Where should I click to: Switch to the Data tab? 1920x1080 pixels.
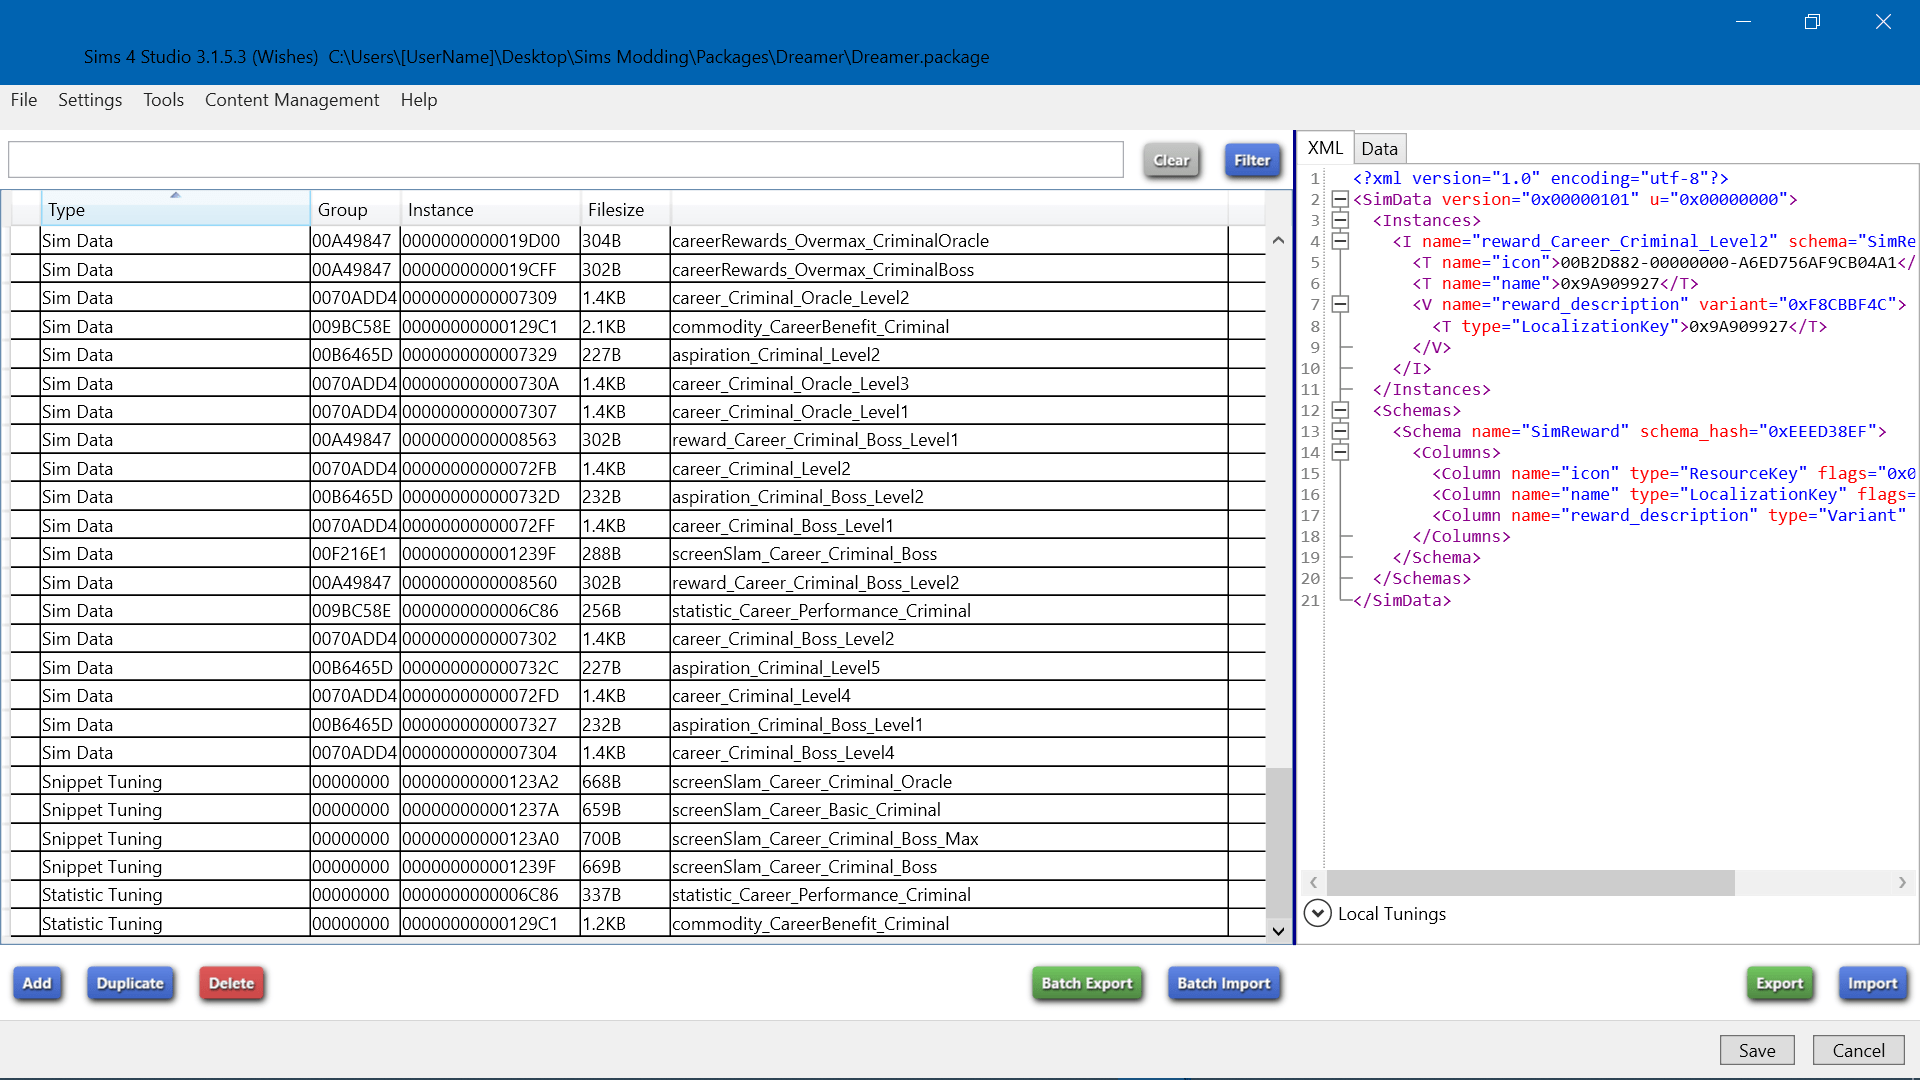[x=1379, y=149]
